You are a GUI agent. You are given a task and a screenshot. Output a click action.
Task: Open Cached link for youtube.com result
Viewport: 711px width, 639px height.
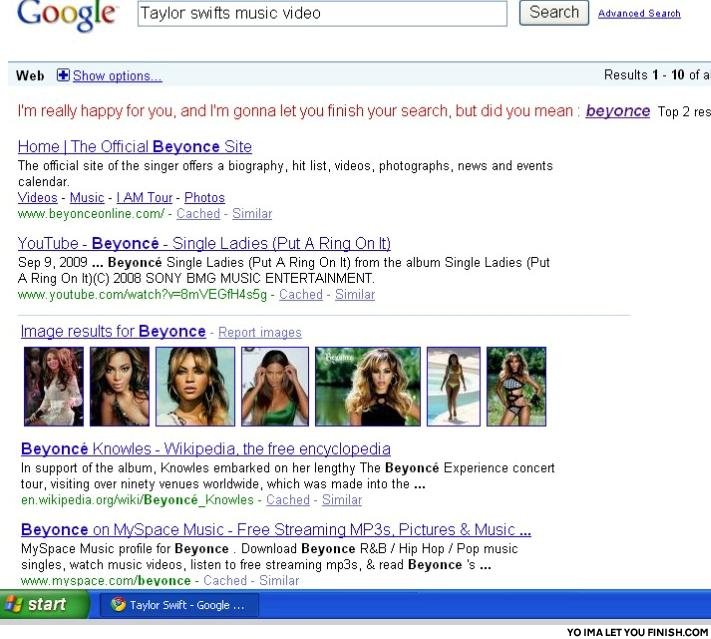[301, 295]
